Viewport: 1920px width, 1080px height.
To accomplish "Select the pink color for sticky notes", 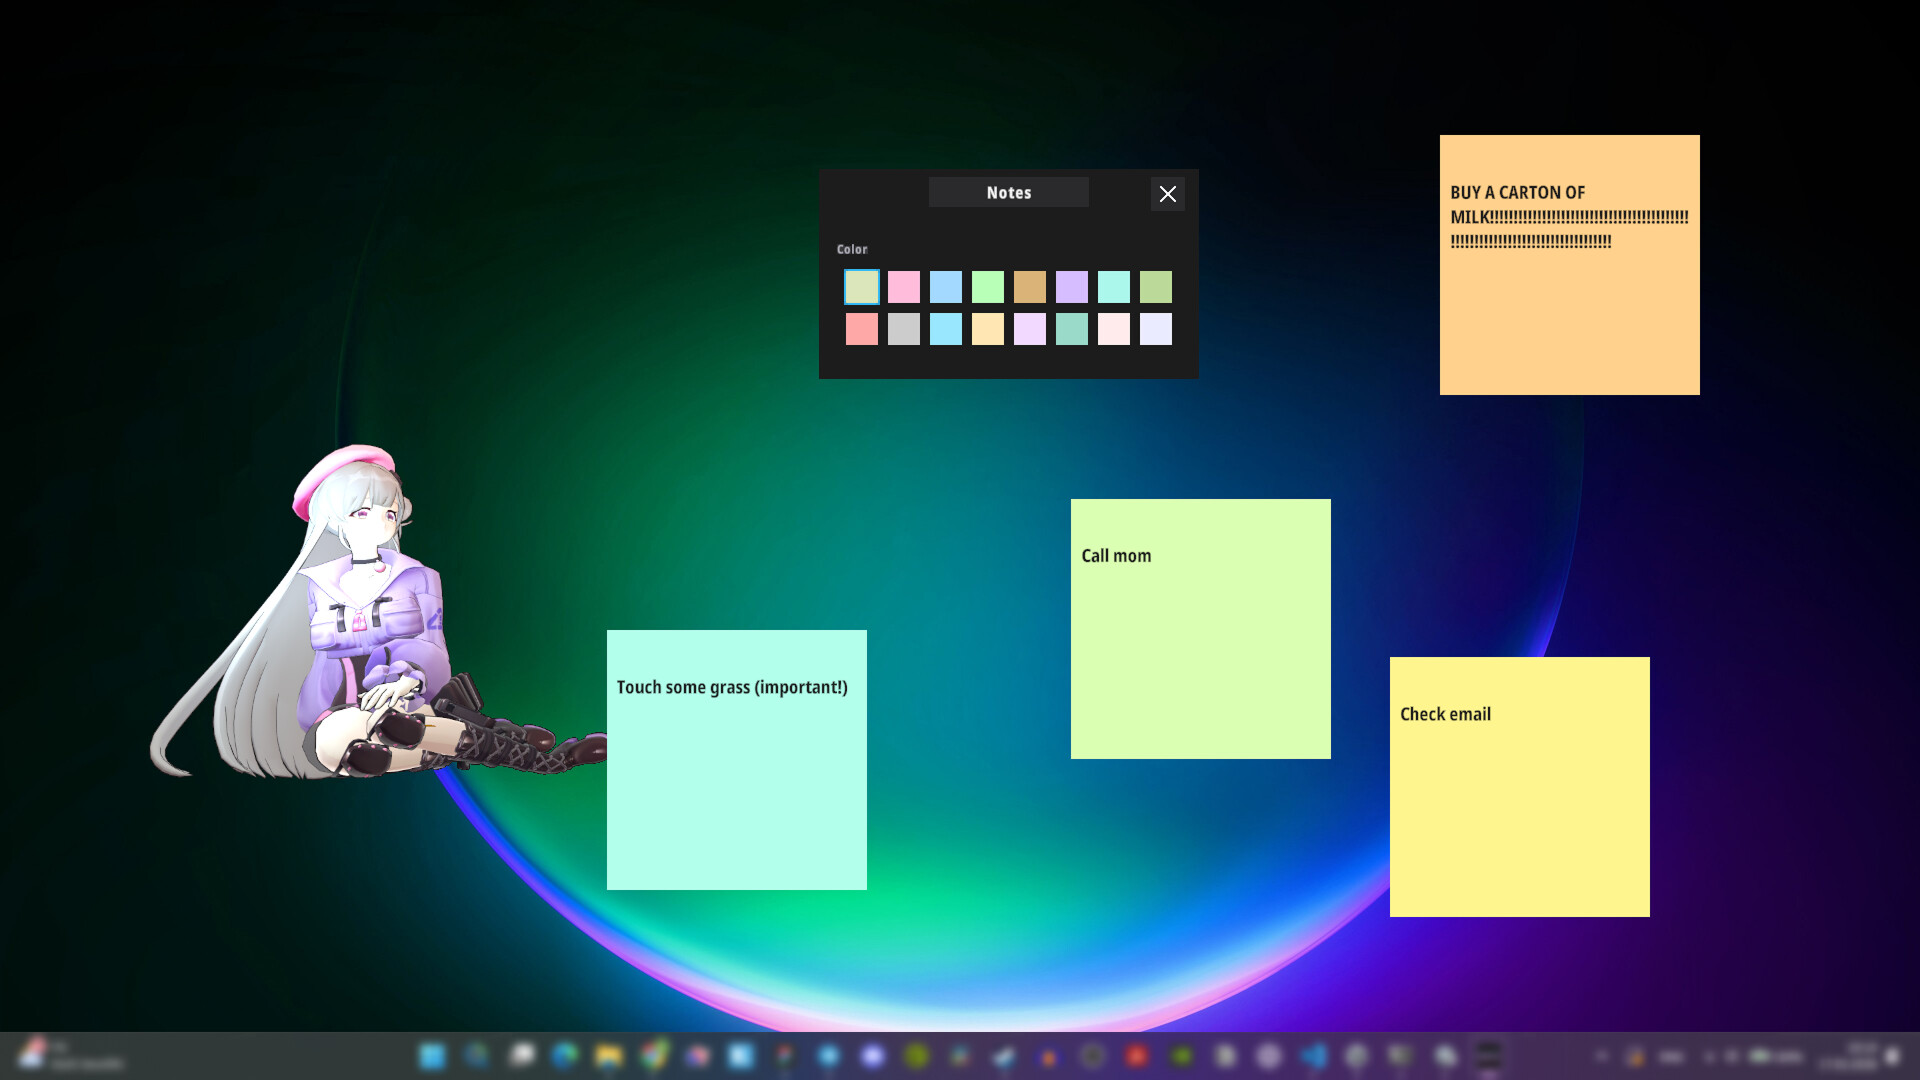I will coord(904,287).
